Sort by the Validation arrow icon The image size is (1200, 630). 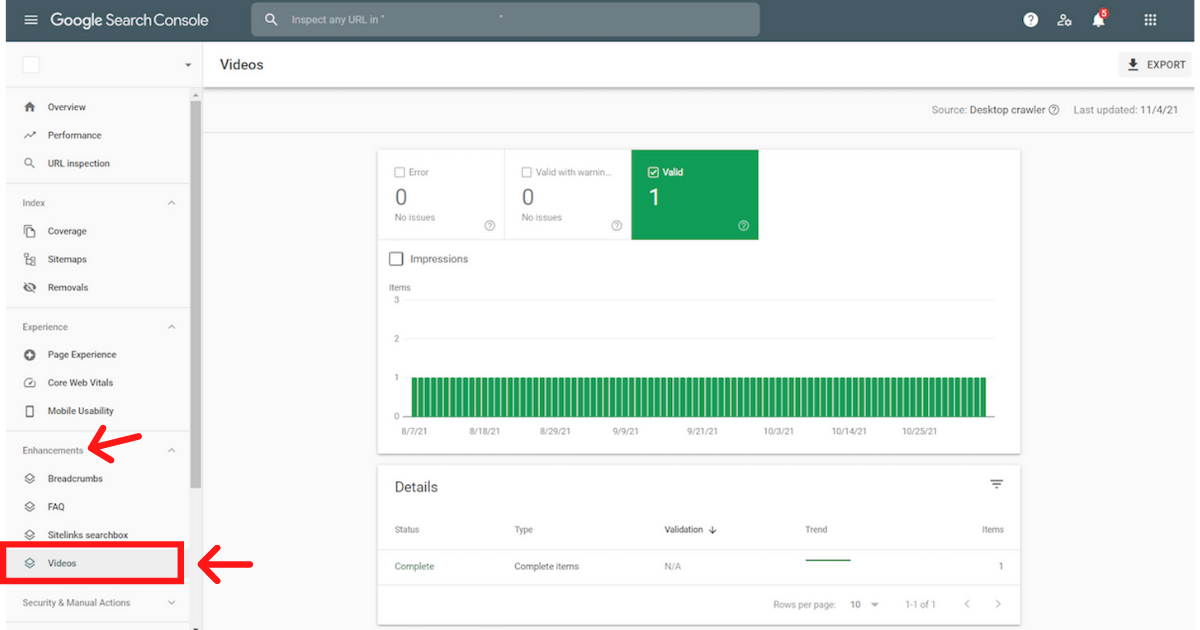[713, 530]
